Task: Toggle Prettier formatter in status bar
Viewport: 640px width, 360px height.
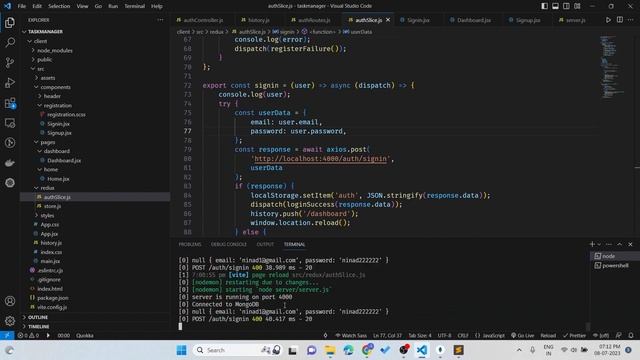Action: coord(574,336)
